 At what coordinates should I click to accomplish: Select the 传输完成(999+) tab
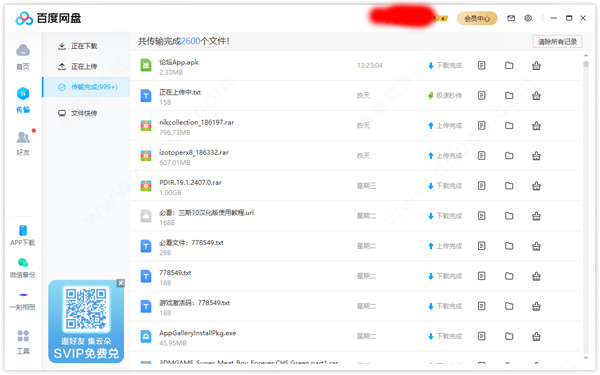point(86,87)
